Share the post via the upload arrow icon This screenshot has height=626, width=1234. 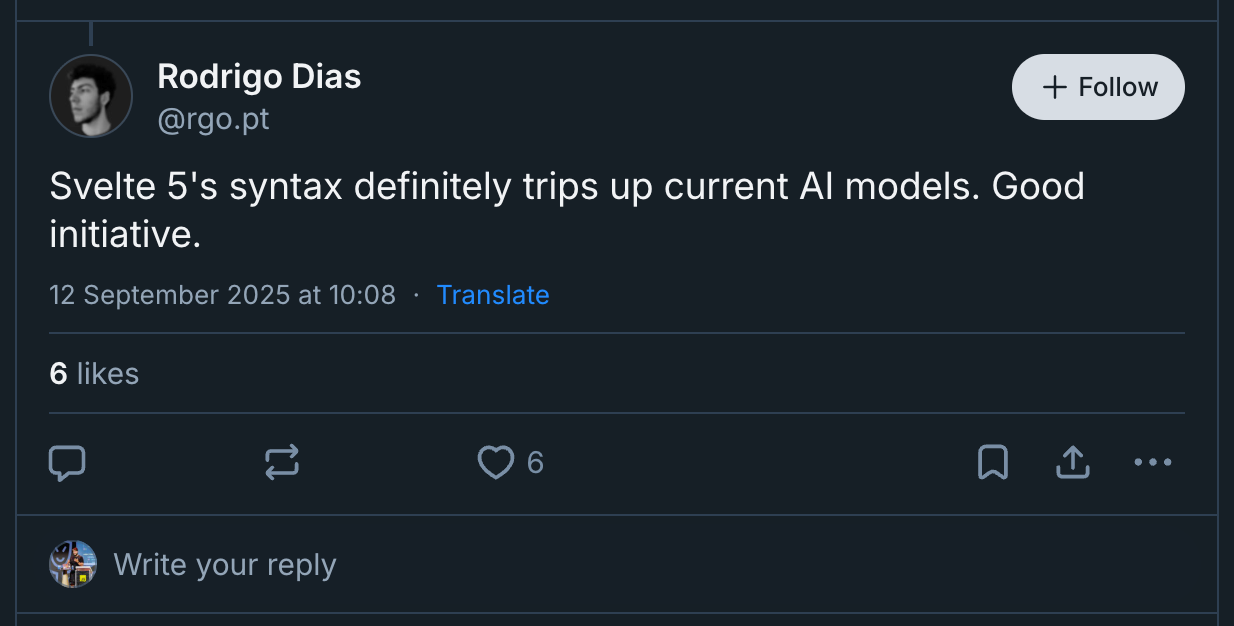[1072, 462]
